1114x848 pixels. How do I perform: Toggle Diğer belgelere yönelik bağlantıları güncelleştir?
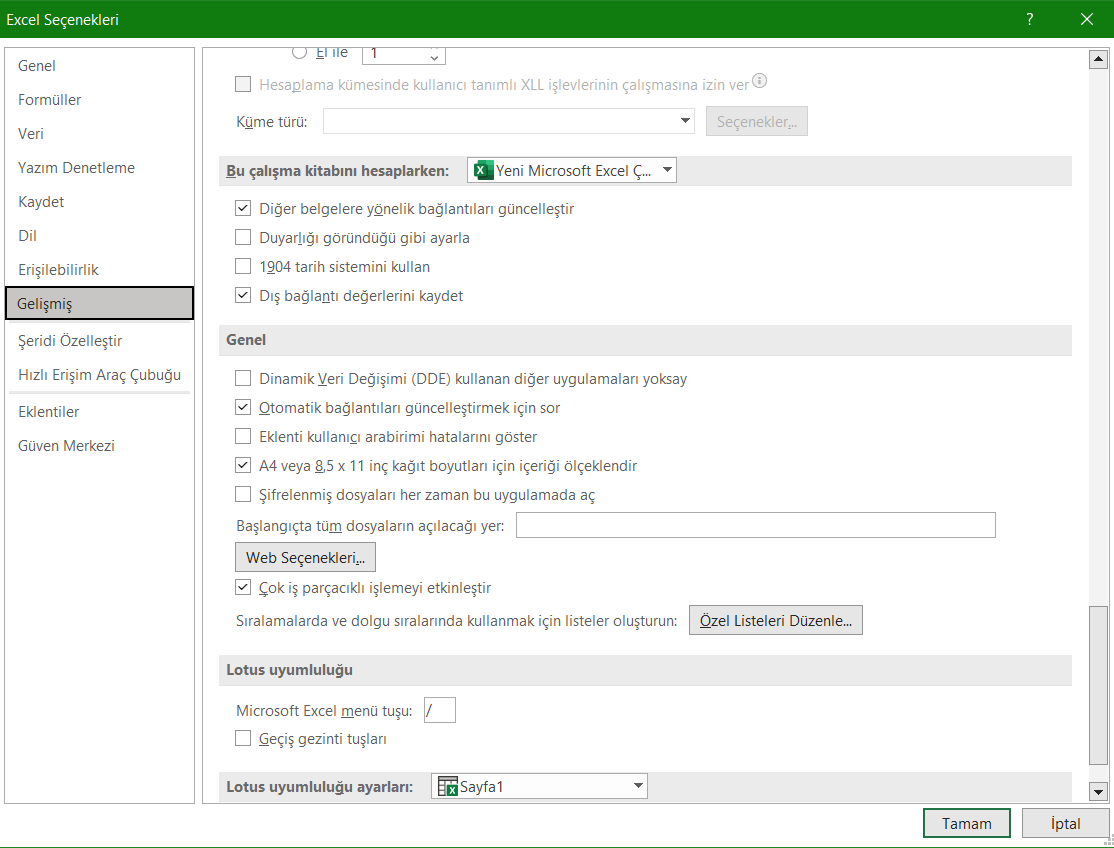tap(243, 208)
